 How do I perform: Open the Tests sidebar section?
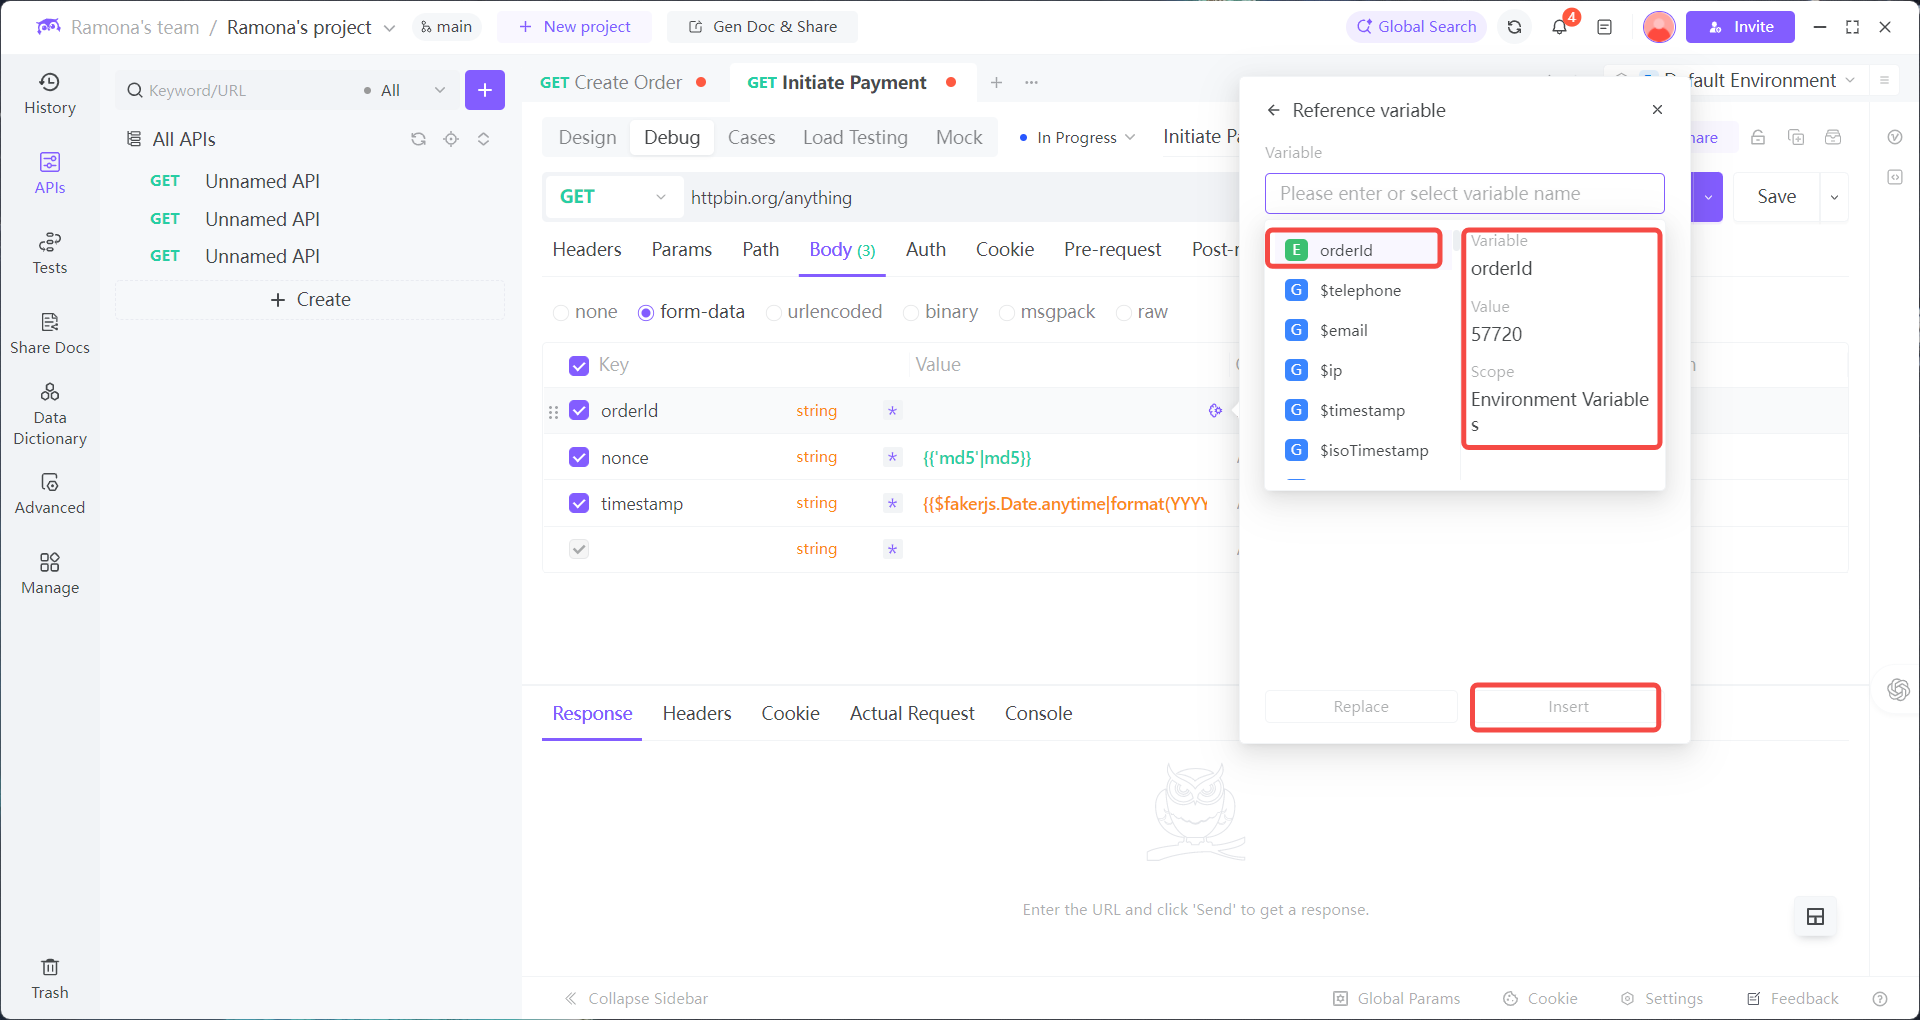49,254
